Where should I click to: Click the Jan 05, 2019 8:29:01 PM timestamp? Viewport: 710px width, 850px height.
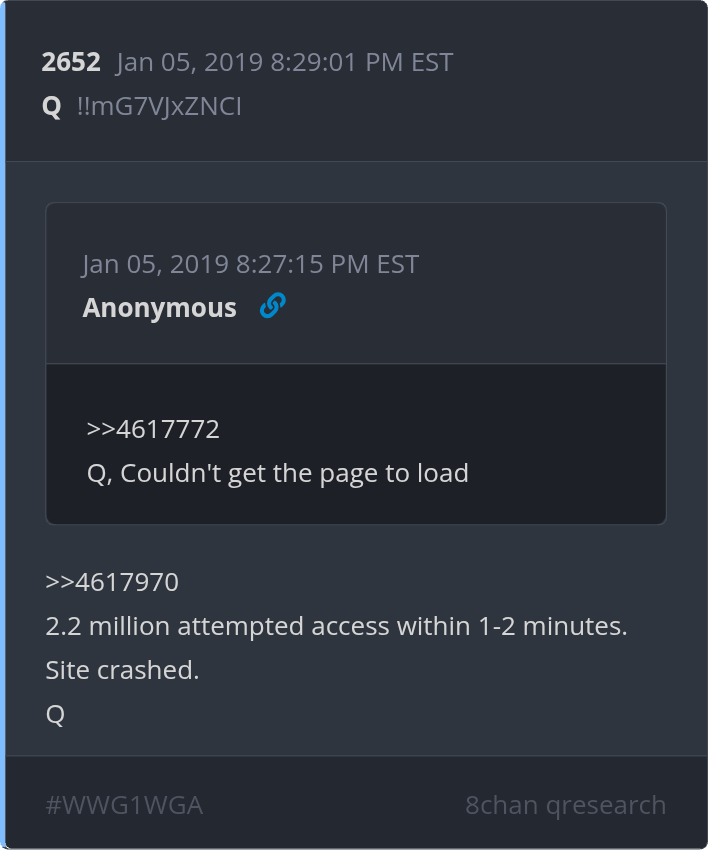[x=284, y=63]
